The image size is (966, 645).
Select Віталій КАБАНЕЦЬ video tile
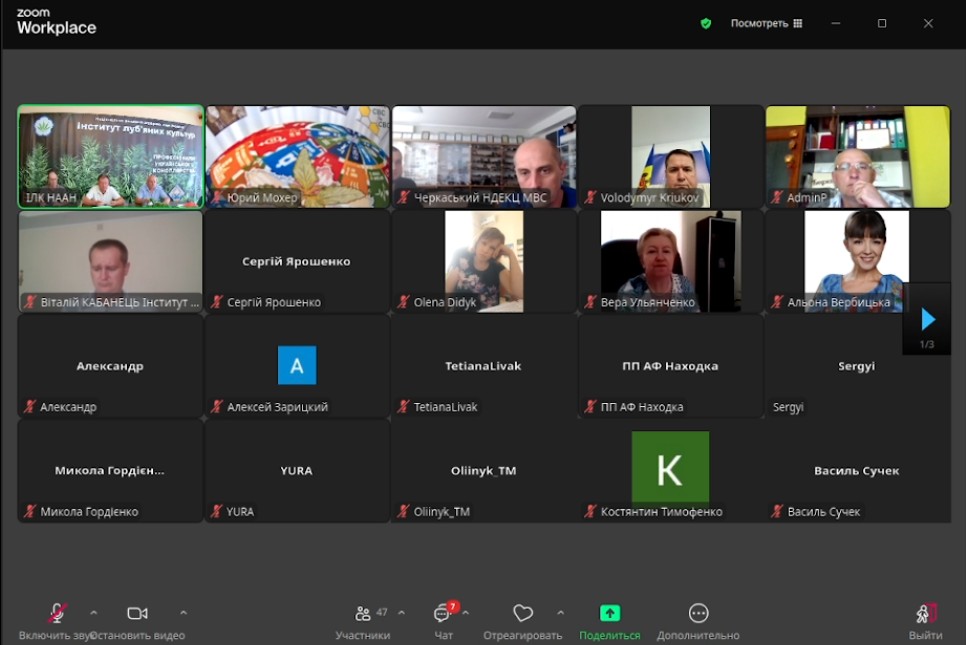111,261
